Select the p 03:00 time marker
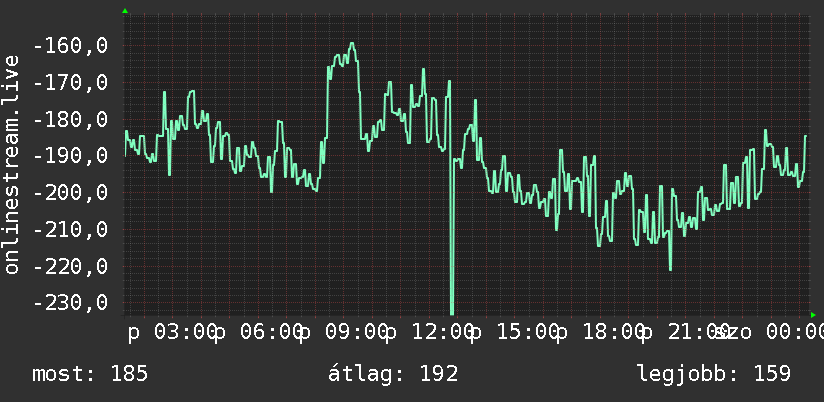This screenshot has width=824, height=402. click(172, 333)
